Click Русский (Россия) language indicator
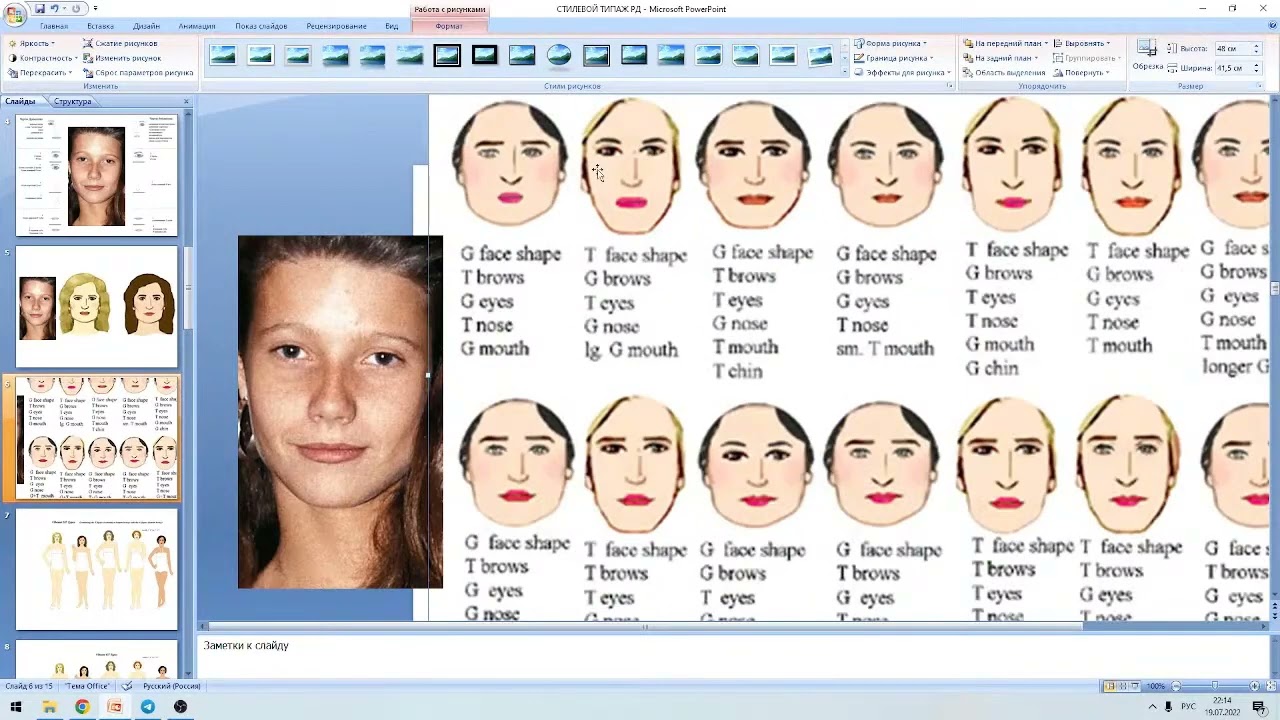Screen dimensions: 1280x720 171,686
